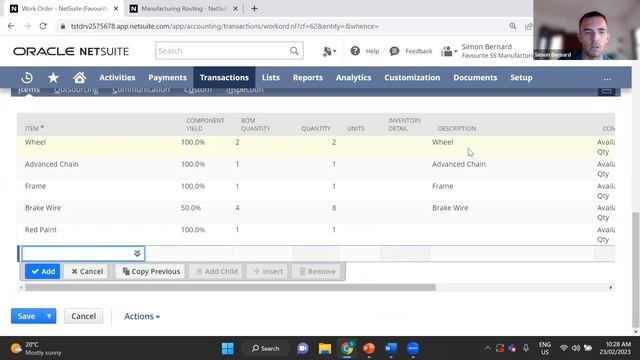Click the blue Save button

coord(27,316)
